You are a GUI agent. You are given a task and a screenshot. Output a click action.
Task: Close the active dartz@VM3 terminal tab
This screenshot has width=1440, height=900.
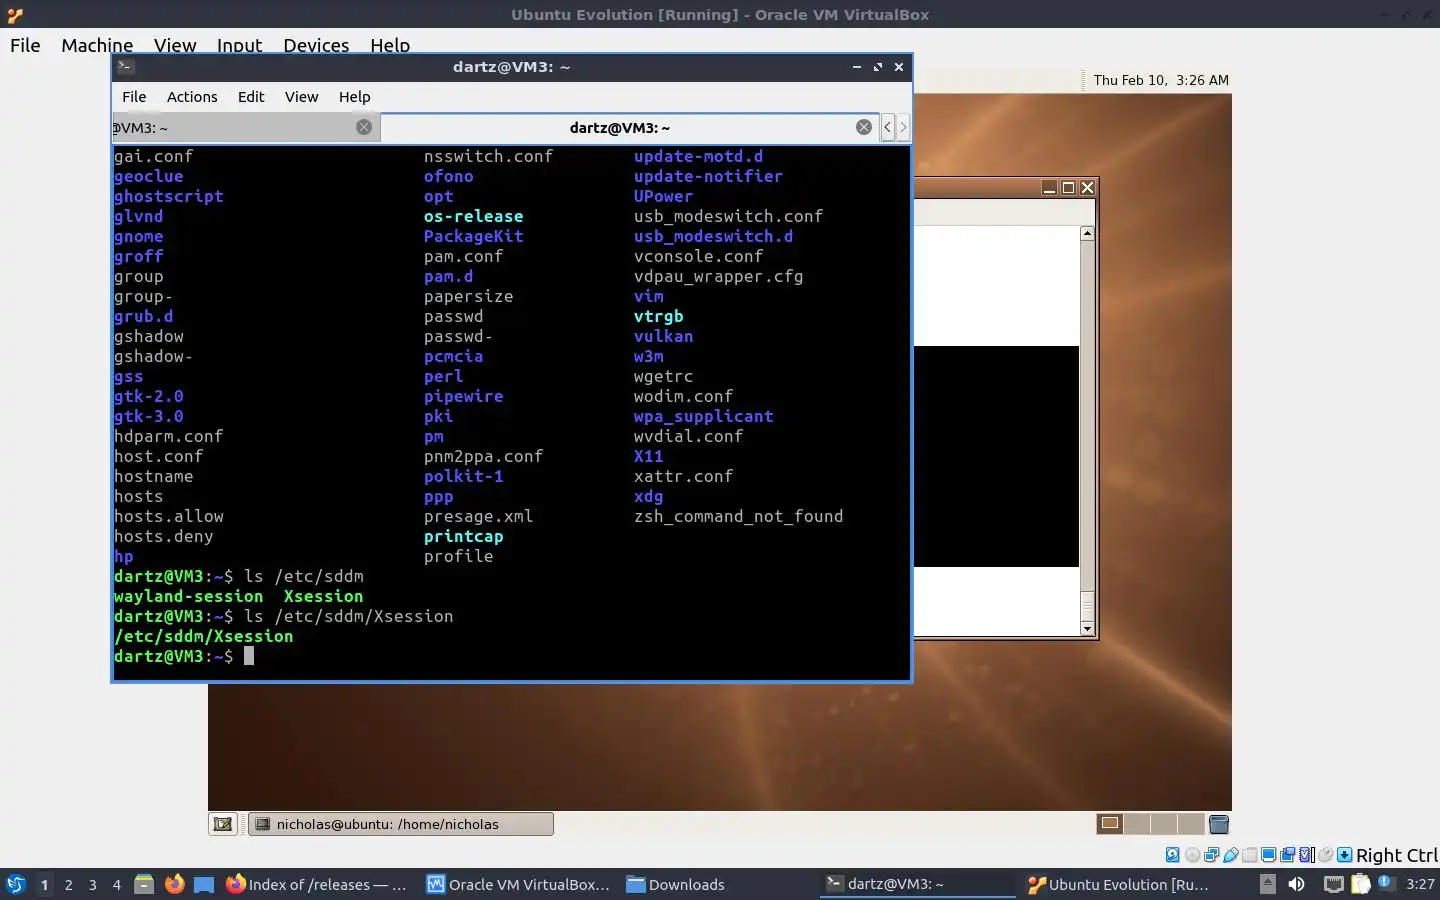pyautogui.click(x=864, y=127)
